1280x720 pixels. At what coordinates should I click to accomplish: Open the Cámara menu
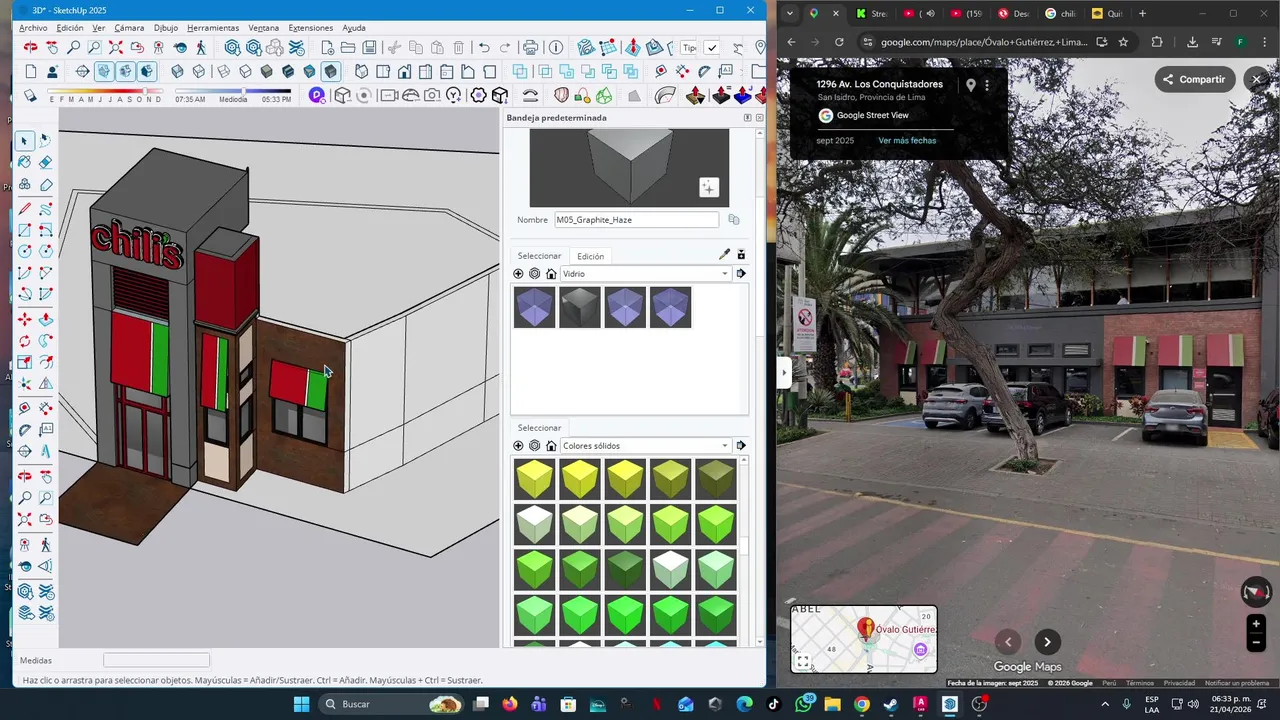point(129,28)
